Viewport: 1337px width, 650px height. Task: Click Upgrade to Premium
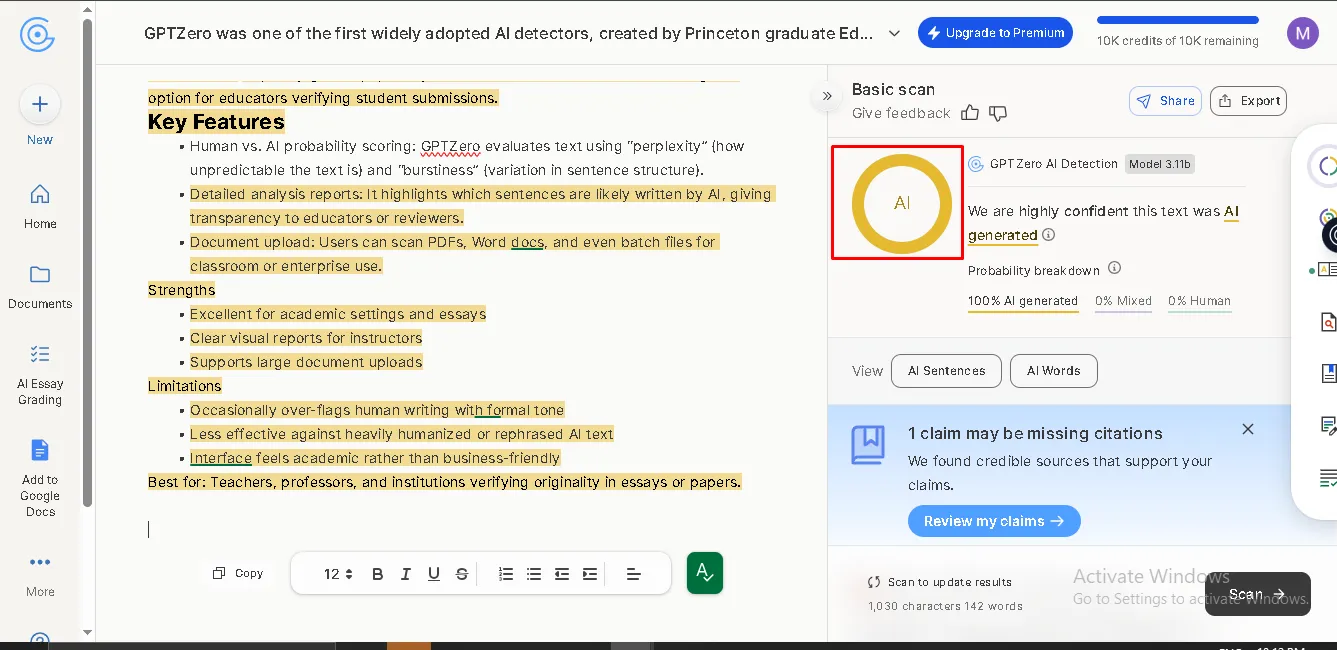[995, 33]
